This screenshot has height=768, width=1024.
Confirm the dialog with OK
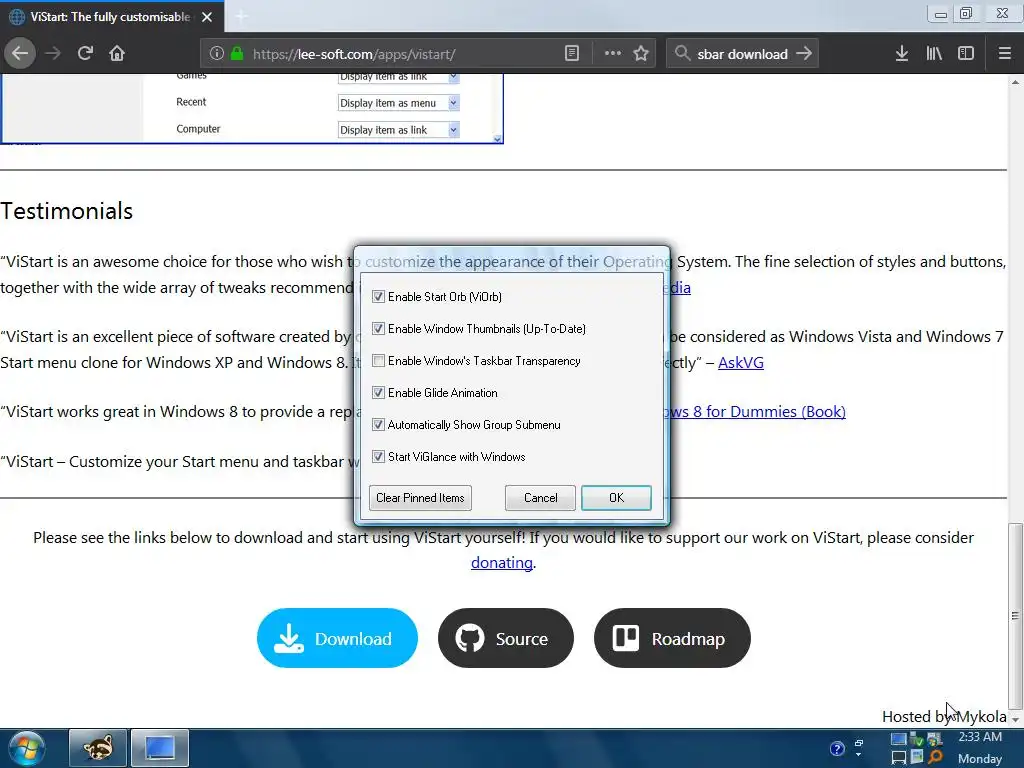click(616, 498)
